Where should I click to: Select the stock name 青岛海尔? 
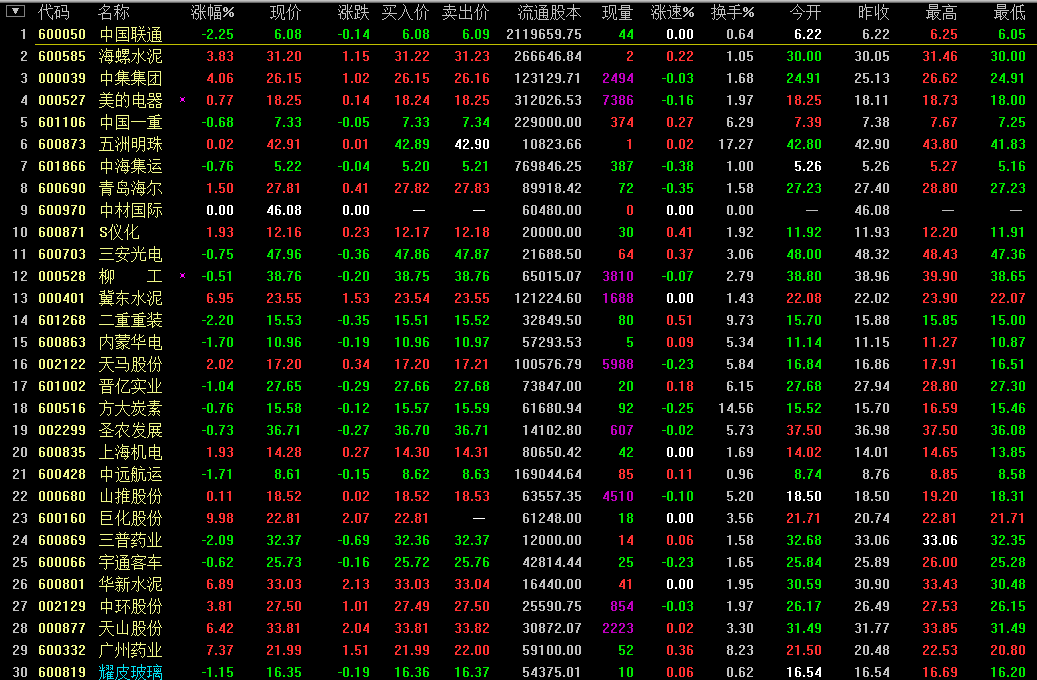click(x=130, y=189)
